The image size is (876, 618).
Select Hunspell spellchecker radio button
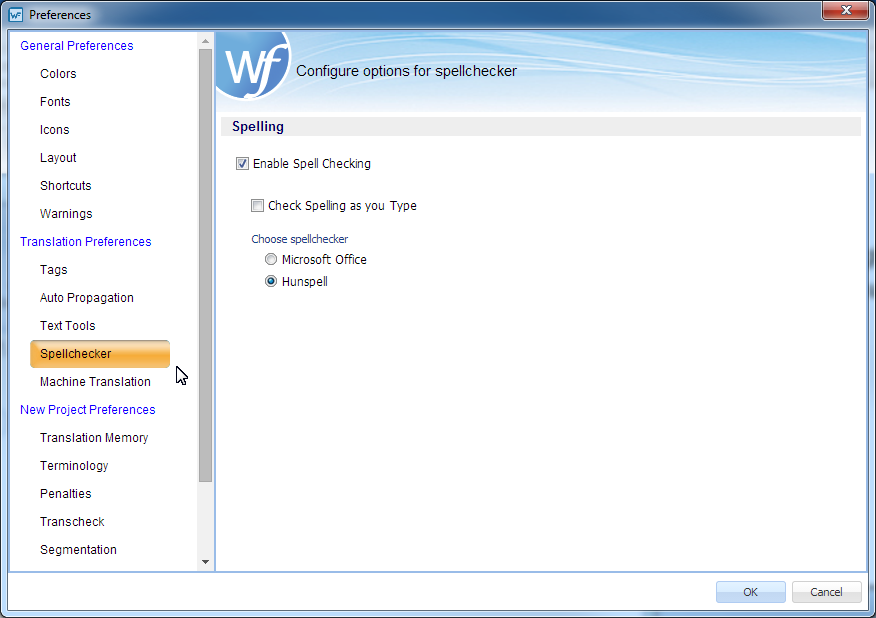pos(271,281)
